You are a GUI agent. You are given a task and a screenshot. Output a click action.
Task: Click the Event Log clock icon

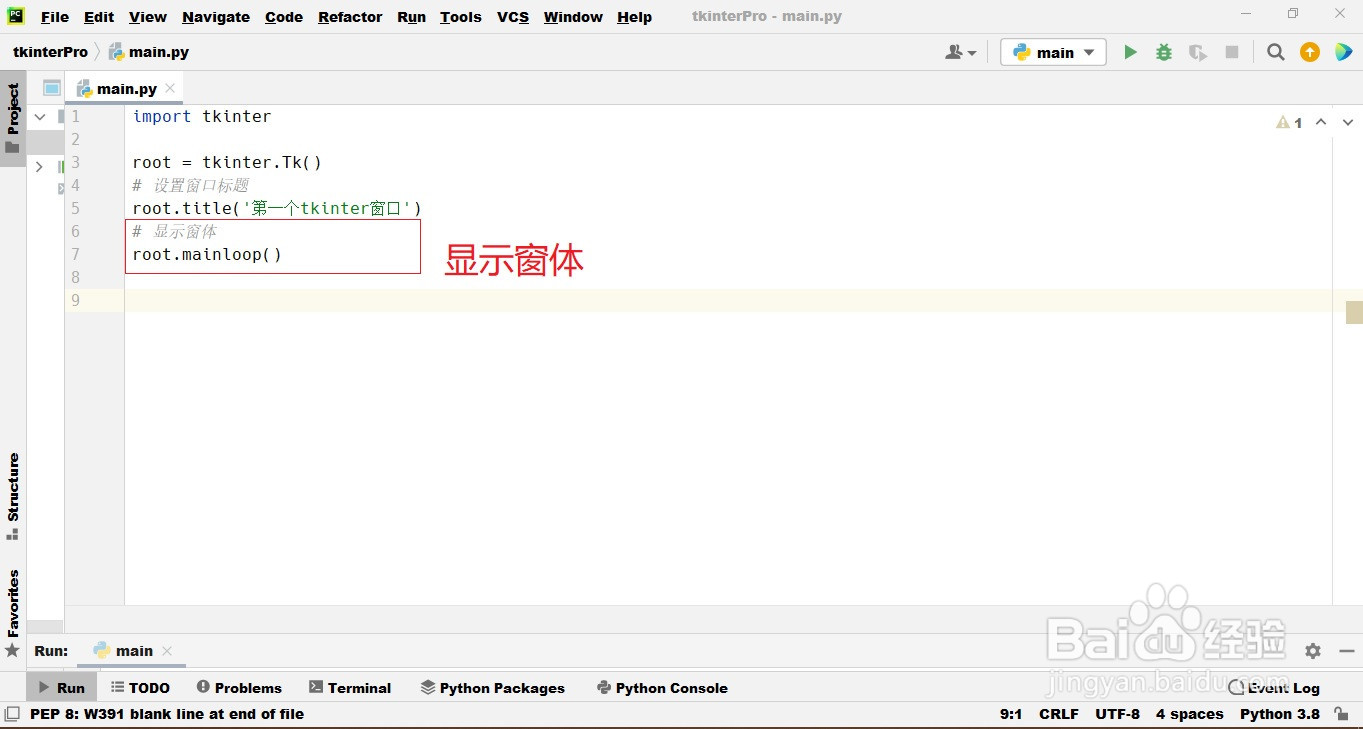[x=1234, y=688]
